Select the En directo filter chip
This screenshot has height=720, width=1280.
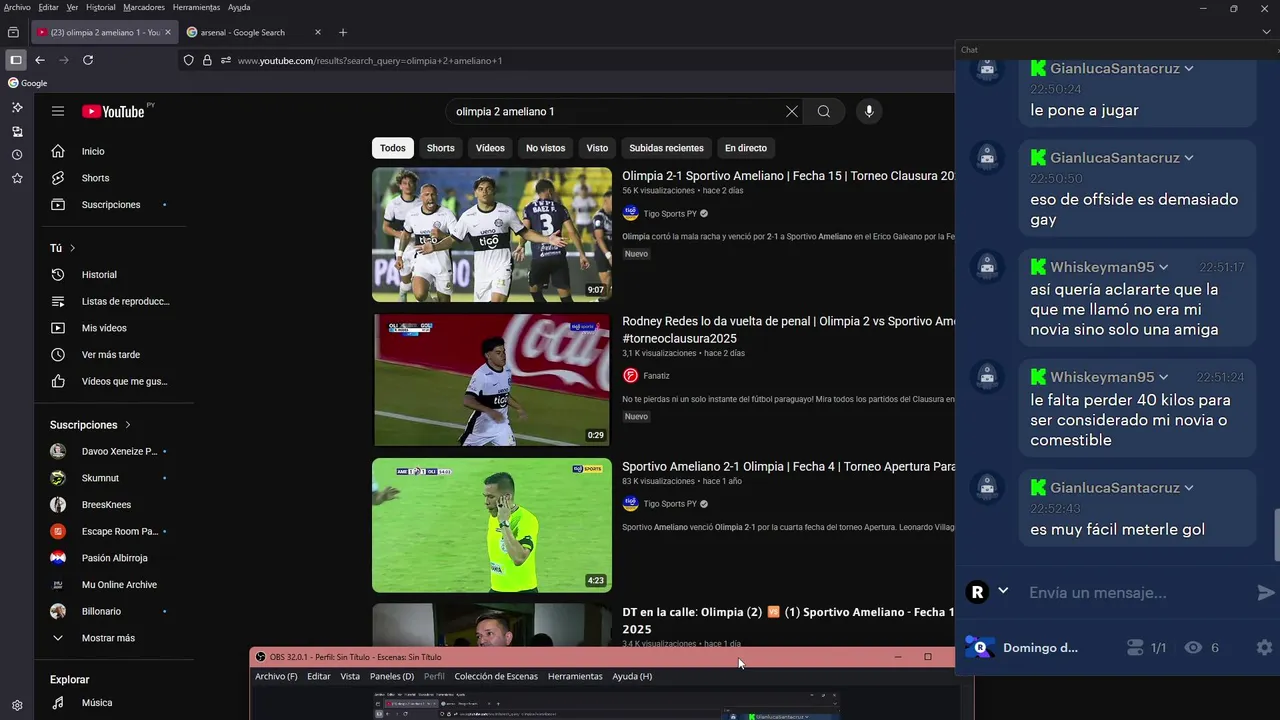(746, 148)
